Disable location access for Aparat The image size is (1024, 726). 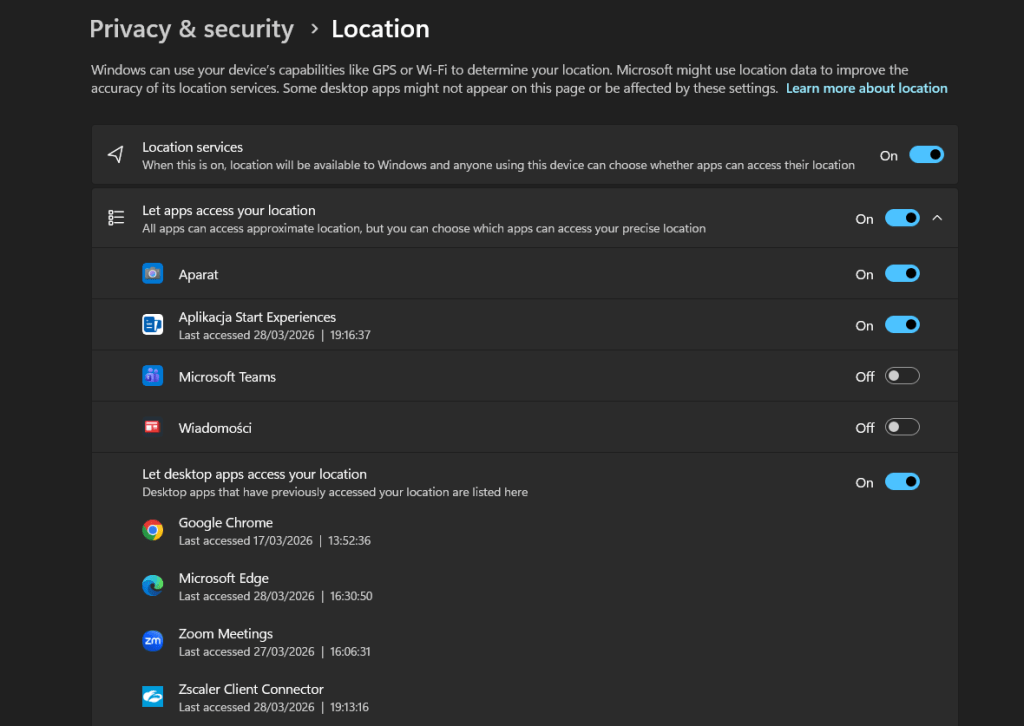tap(902, 274)
